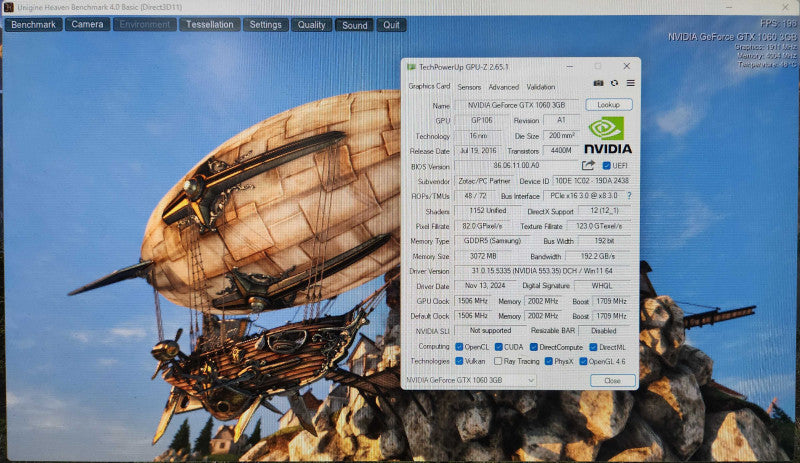
Task: Toggle the OpenCL checkbox
Action: click(x=459, y=347)
